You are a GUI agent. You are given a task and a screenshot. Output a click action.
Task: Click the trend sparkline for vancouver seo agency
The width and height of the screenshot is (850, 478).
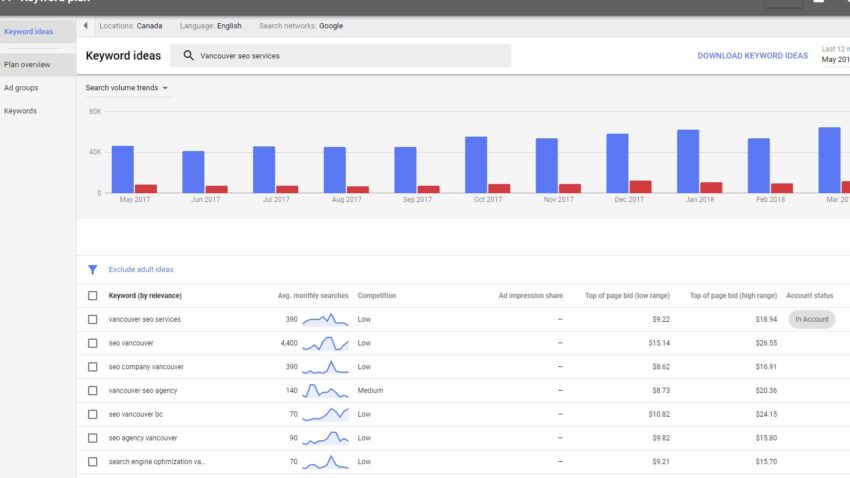(325, 390)
